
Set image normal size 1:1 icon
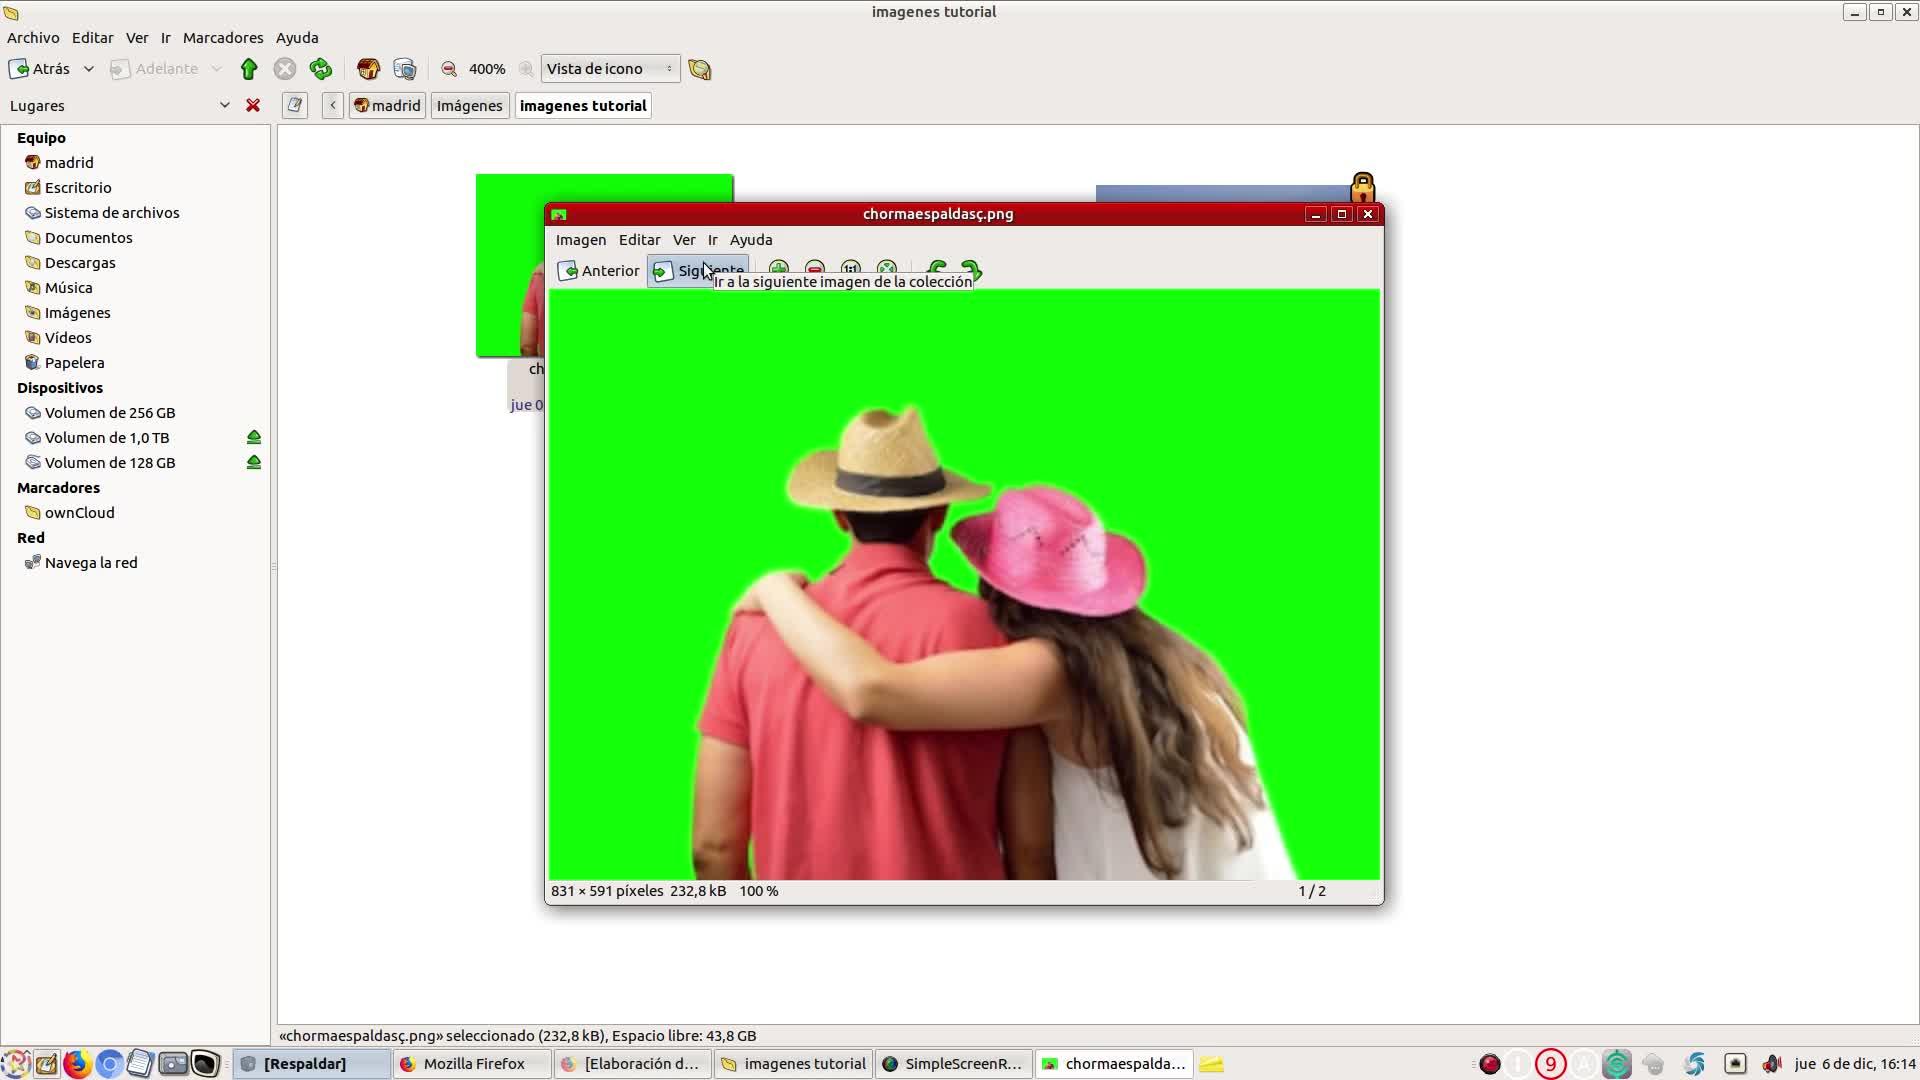(x=851, y=267)
